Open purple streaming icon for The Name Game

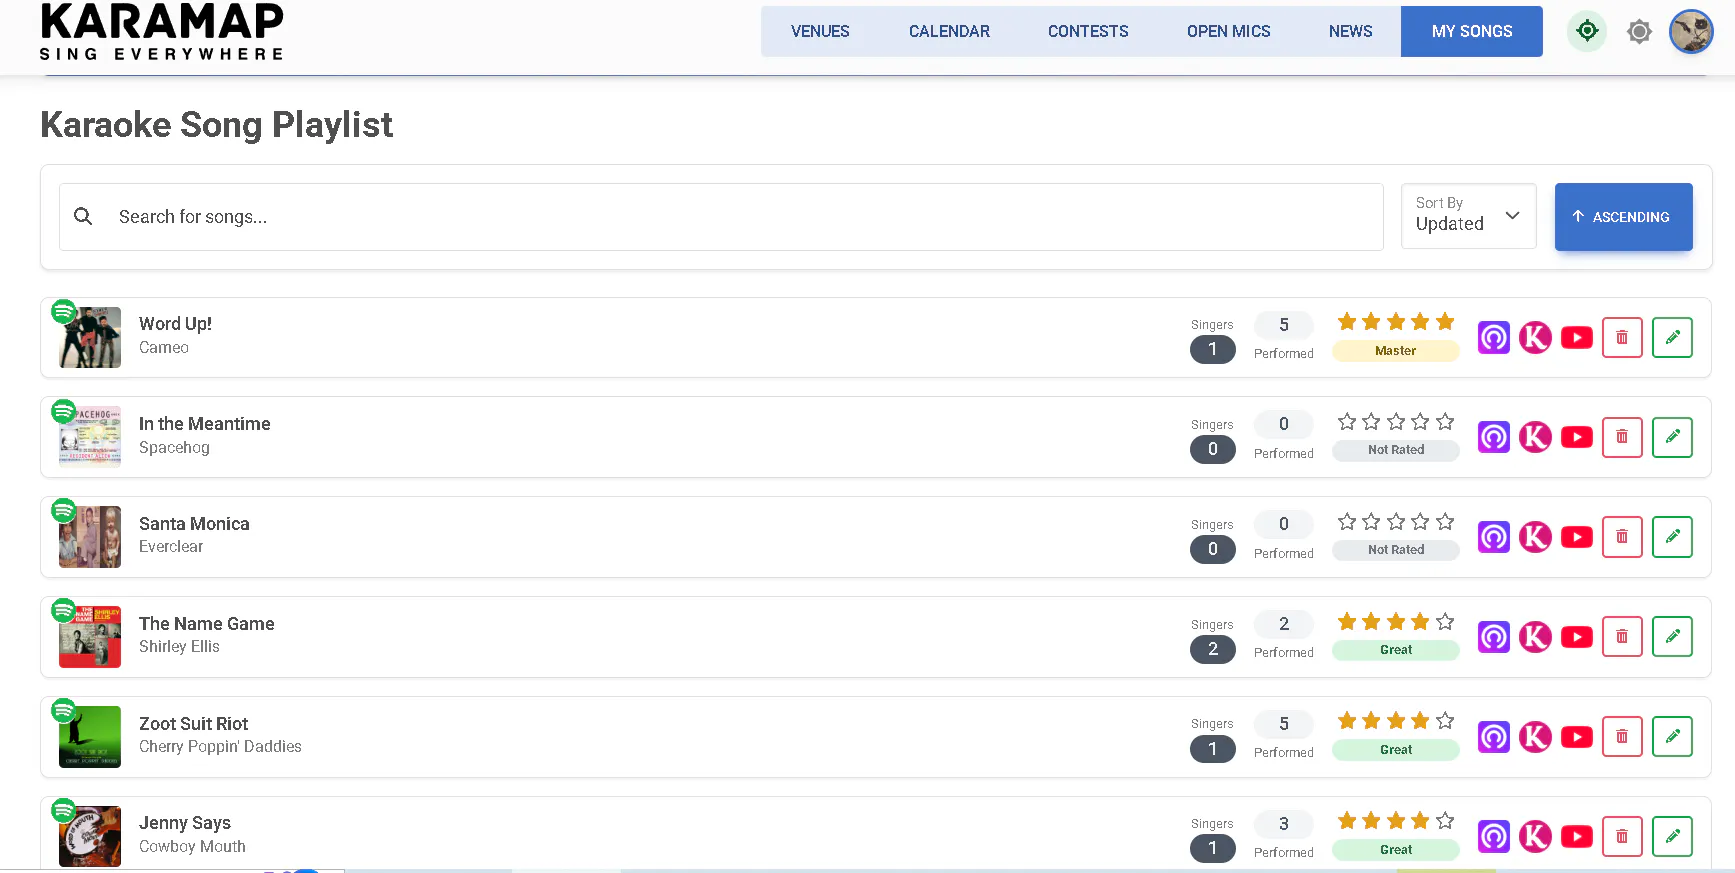(x=1494, y=637)
